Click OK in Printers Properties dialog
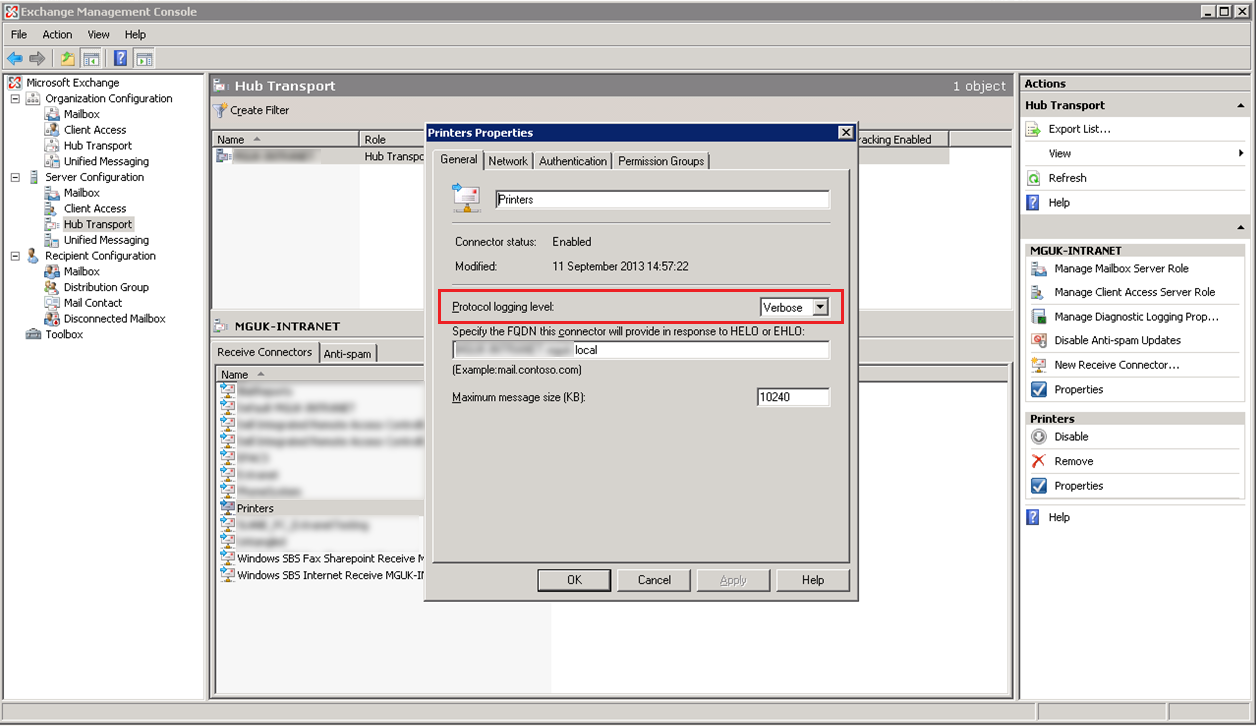This screenshot has width=1256, height=726. [x=574, y=580]
